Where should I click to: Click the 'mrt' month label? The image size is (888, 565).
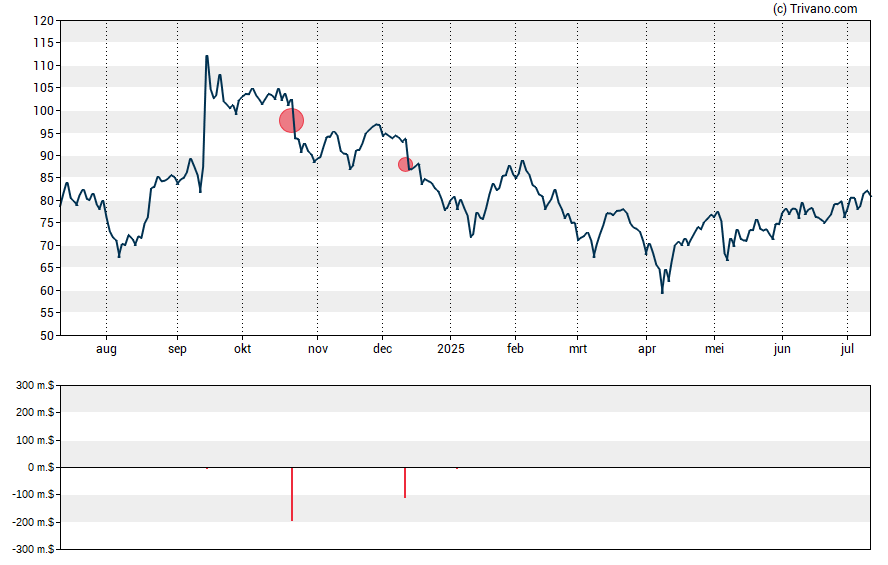(x=578, y=348)
